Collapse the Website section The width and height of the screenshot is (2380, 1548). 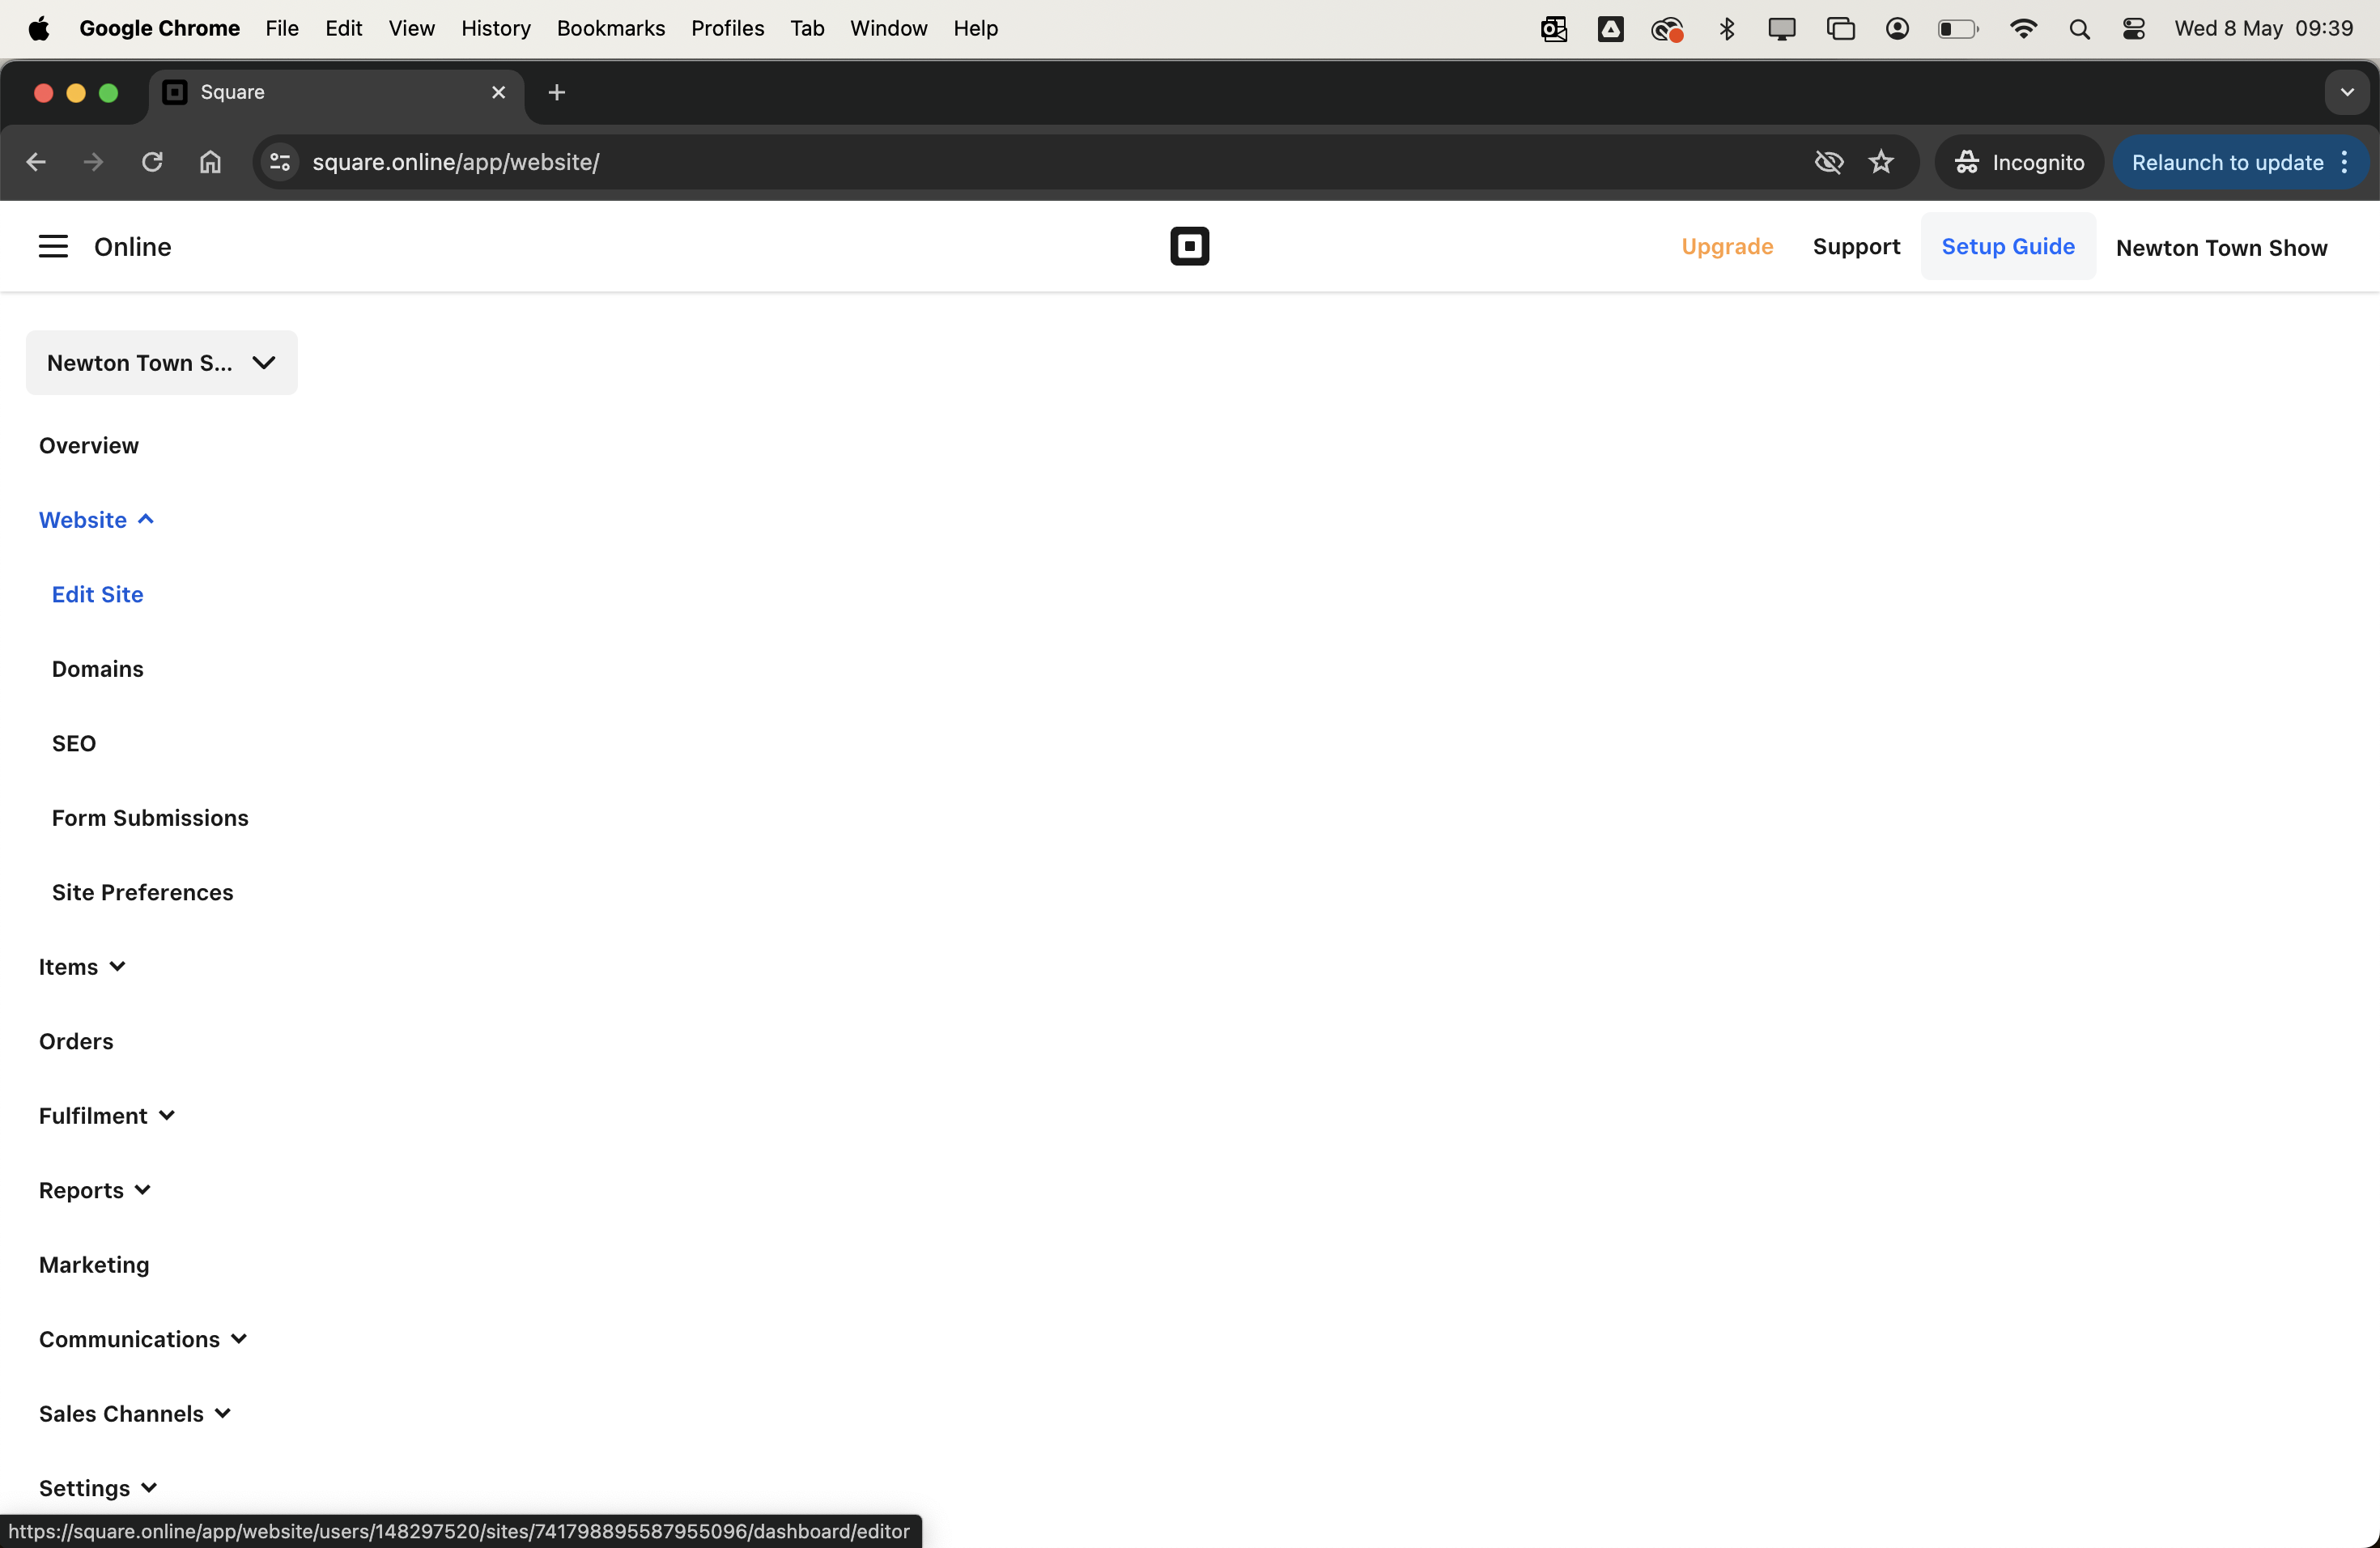point(96,520)
